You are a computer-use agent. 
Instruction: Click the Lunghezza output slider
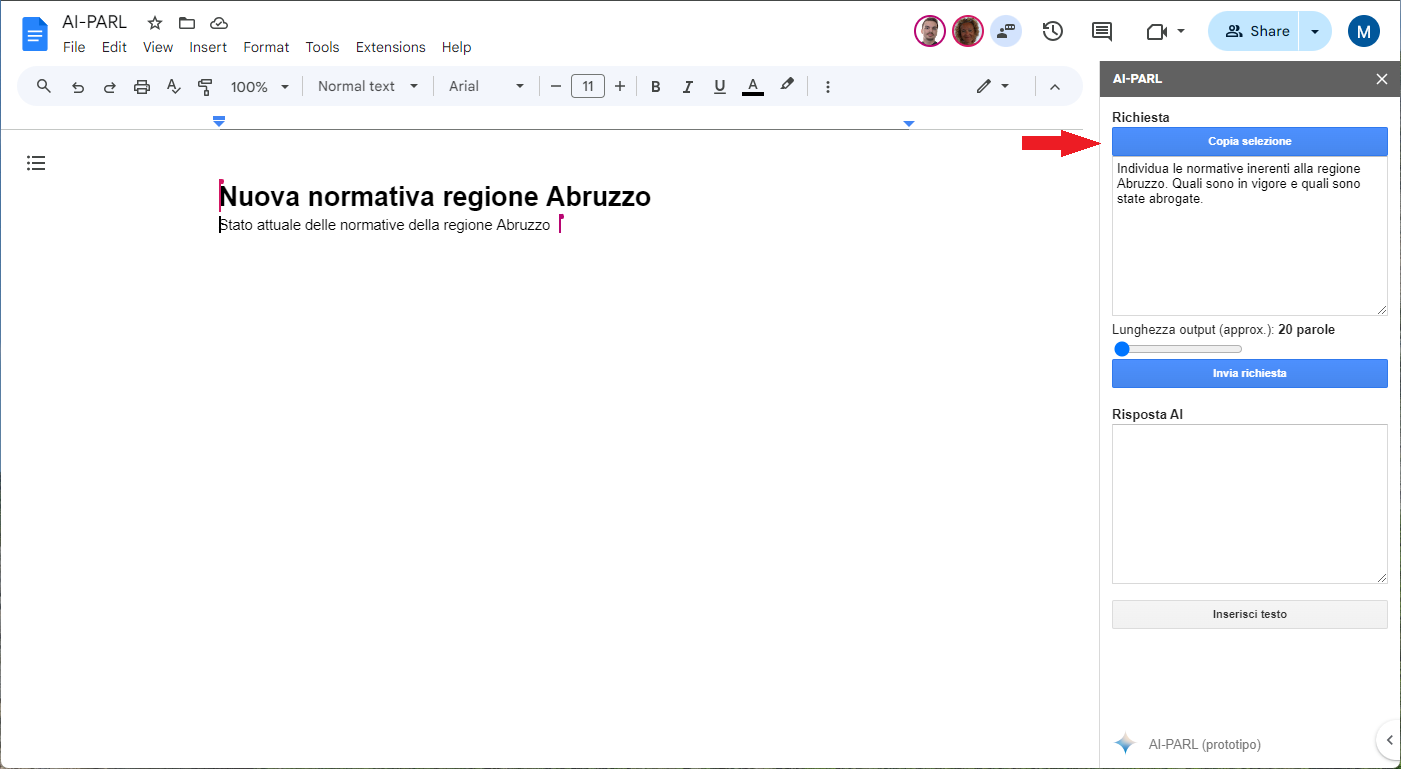(1179, 349)
